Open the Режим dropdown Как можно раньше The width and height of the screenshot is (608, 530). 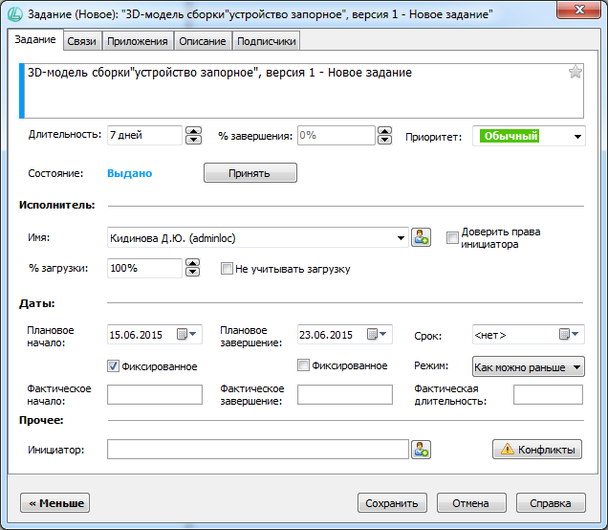[x=528, y=367]
